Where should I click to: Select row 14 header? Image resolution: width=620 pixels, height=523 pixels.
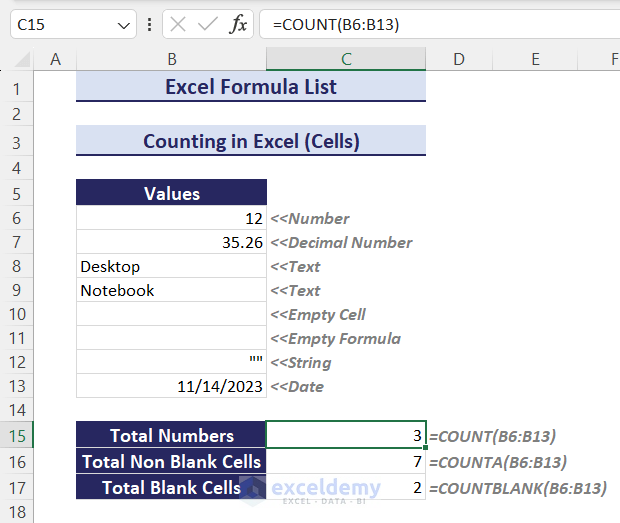pos(17,410)
